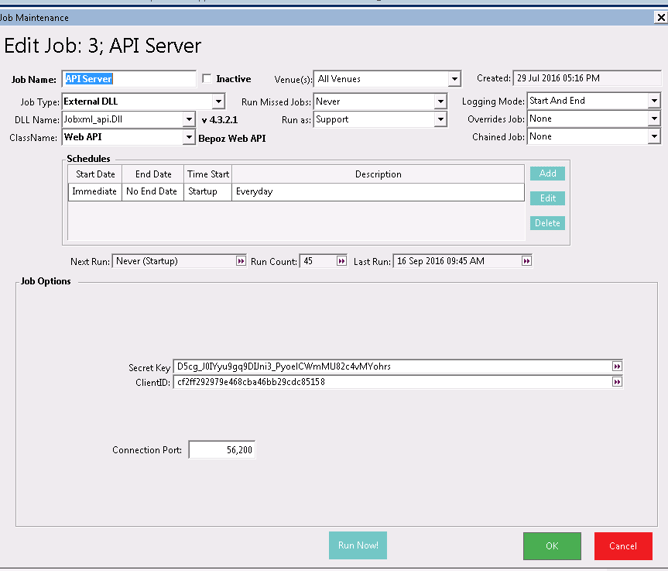Open the Run Missed Jobs dropdown
This screenshot has width=668, height=571.
pos(440,102)
